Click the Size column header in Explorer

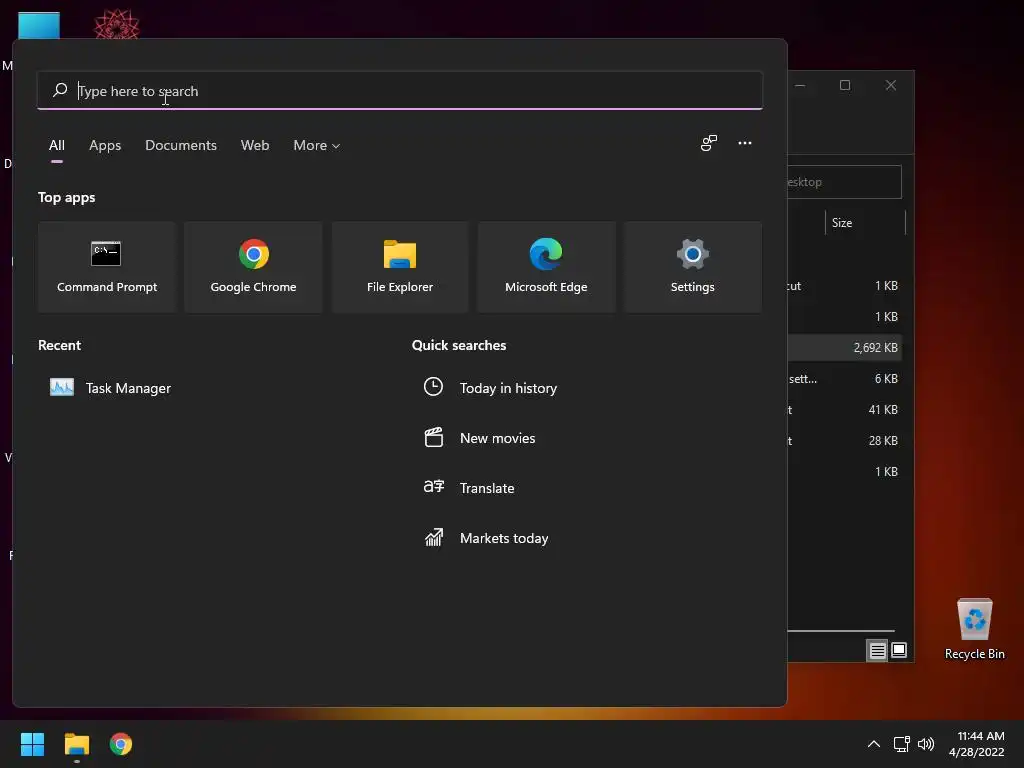click(x=865, y=223)
